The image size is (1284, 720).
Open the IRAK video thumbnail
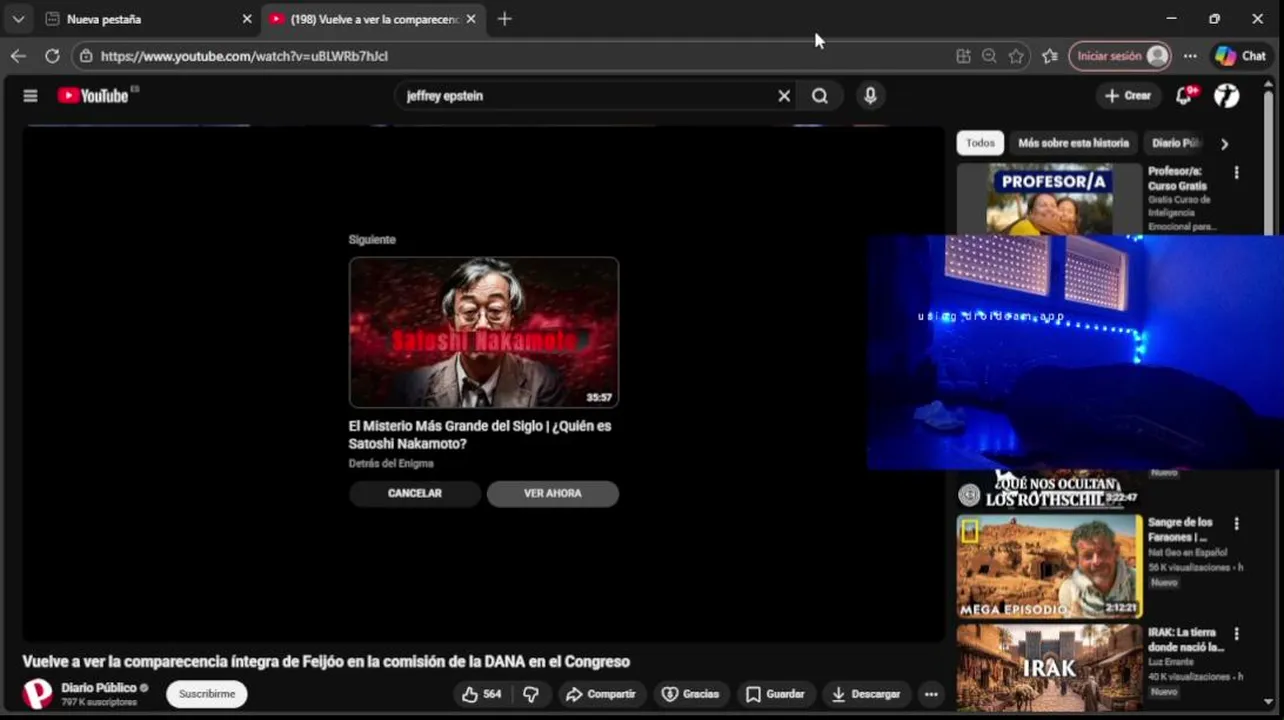coord(1049,667)
